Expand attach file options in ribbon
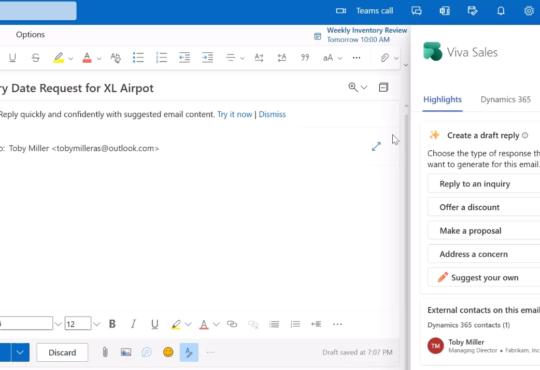The height and width of the screenshot is (370, 540). 396,58
